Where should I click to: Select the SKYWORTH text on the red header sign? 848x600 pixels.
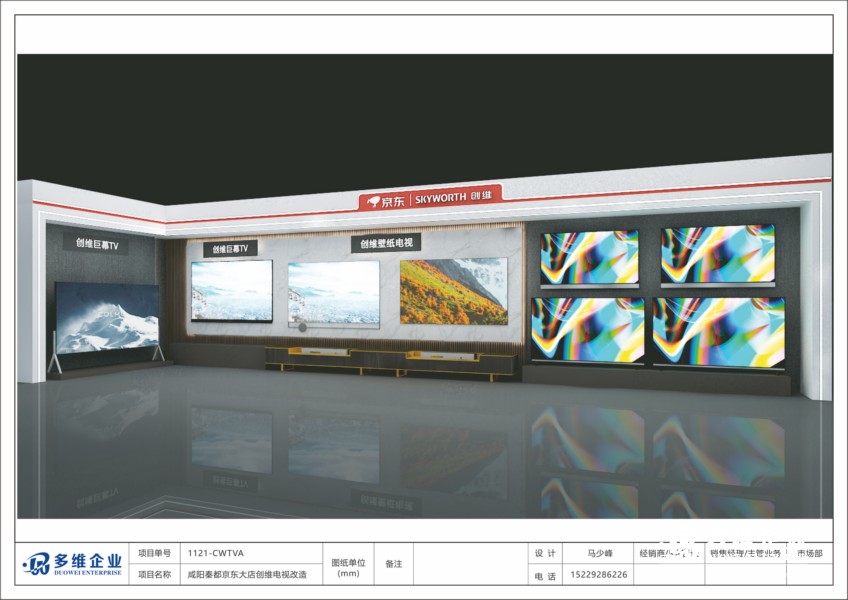coord(440,198)
